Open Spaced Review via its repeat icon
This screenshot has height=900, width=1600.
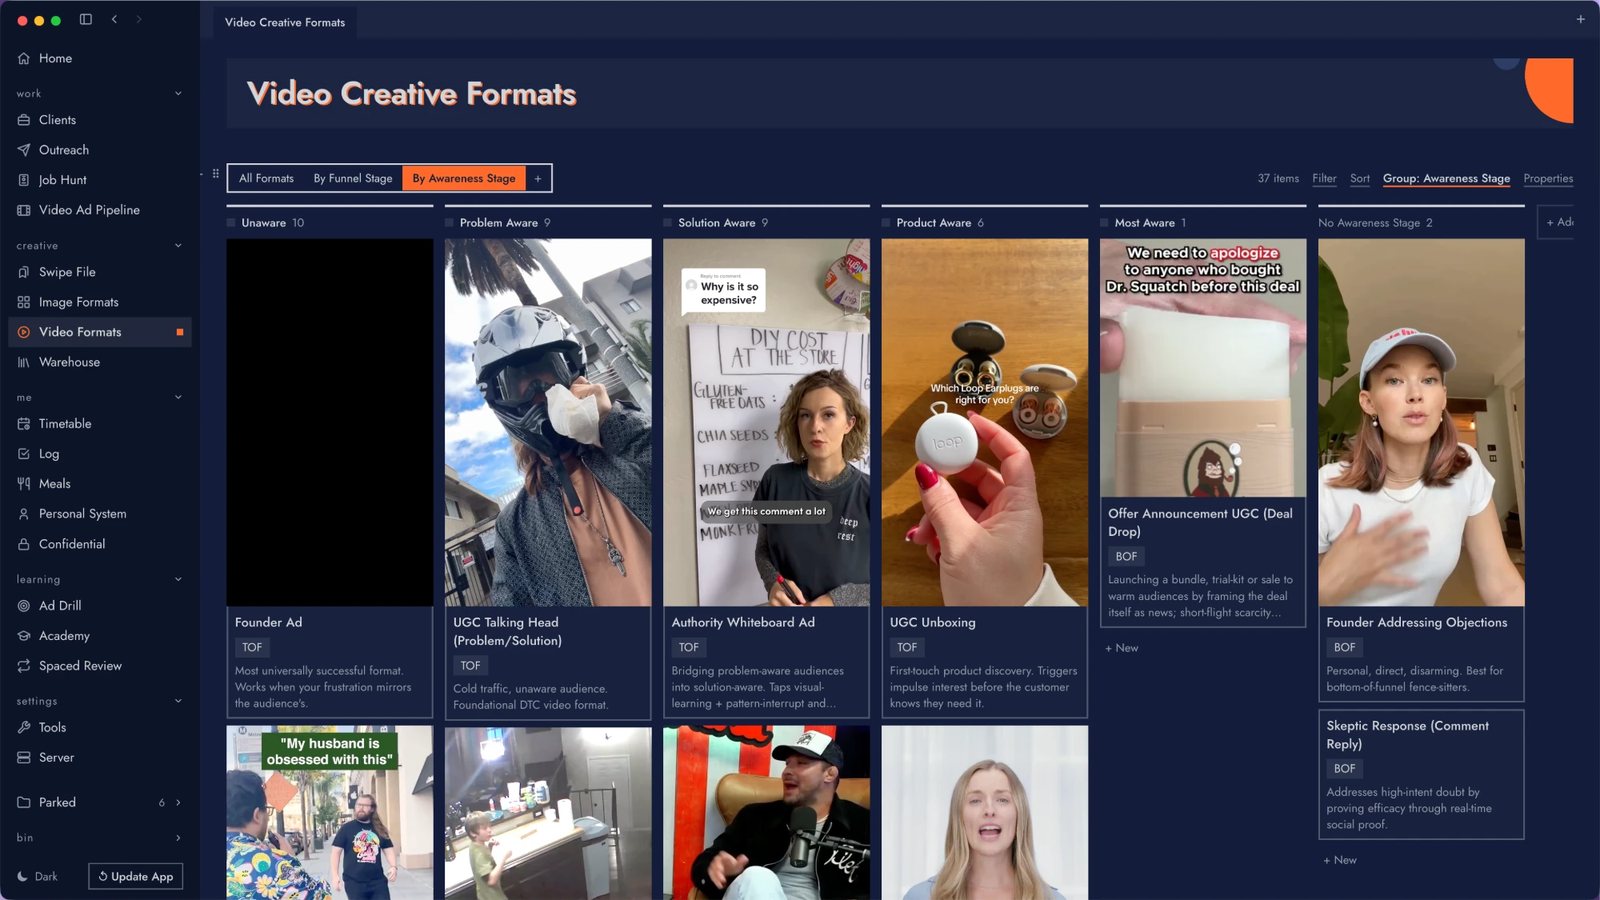click(x=24, y=666)
